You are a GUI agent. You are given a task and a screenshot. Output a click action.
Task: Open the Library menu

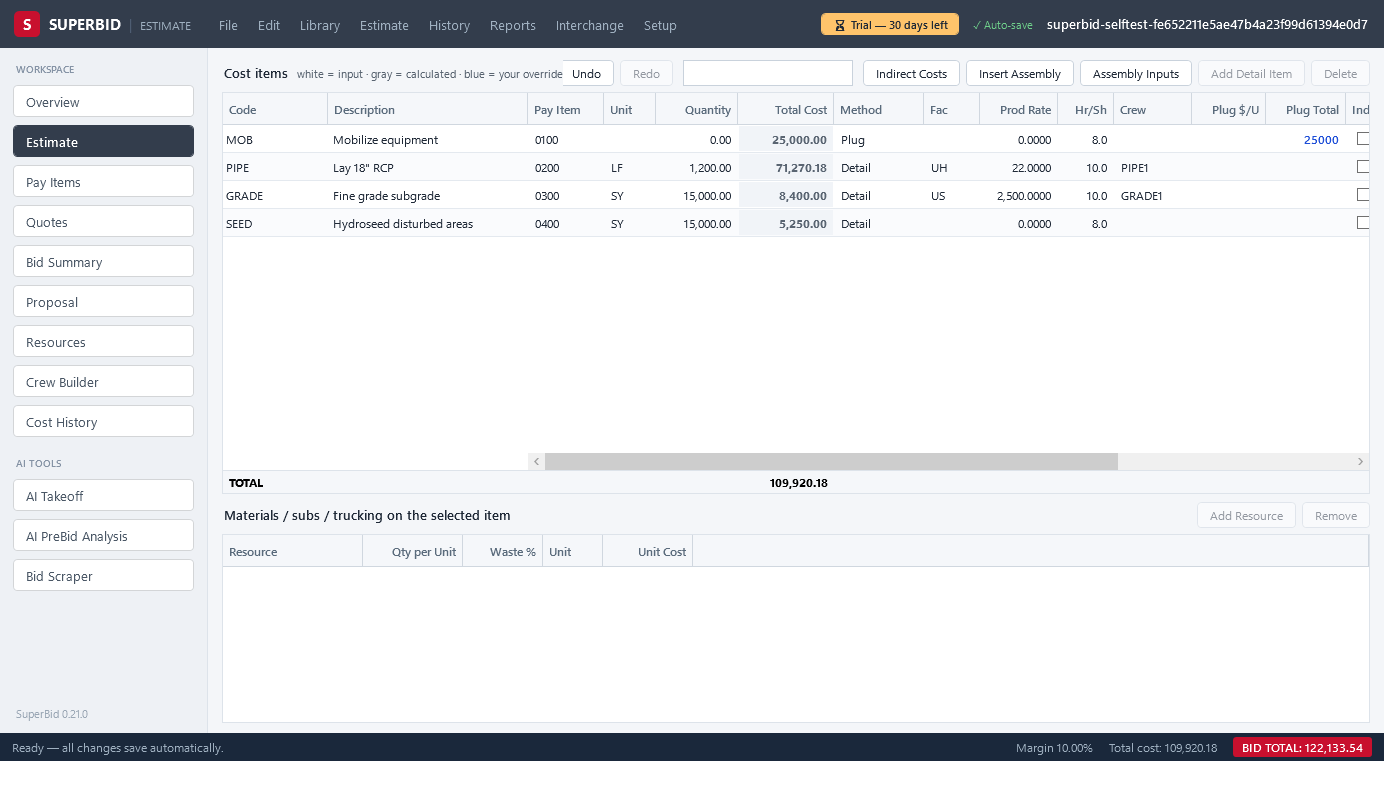pos(320,25)
